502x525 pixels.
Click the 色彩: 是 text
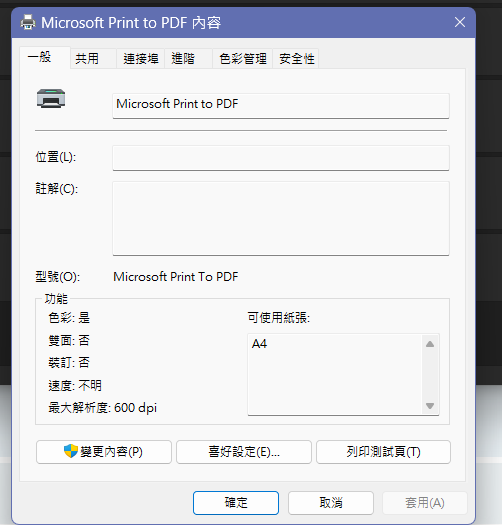point(69,317)
